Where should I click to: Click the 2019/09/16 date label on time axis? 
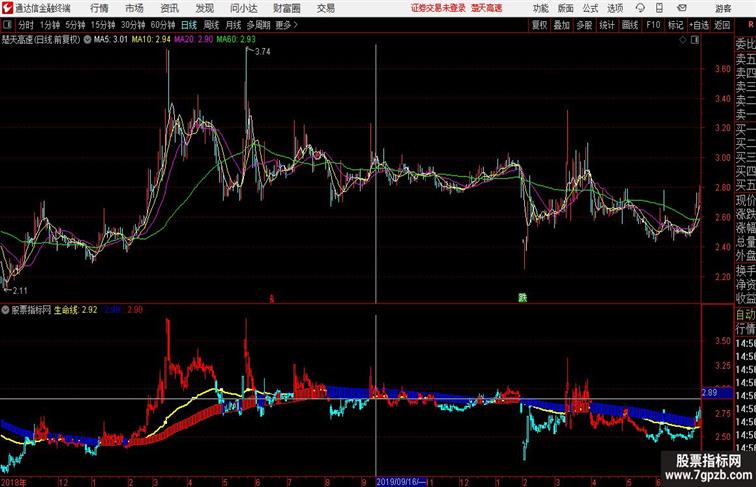pyautogui.click(x=401, y=482)
